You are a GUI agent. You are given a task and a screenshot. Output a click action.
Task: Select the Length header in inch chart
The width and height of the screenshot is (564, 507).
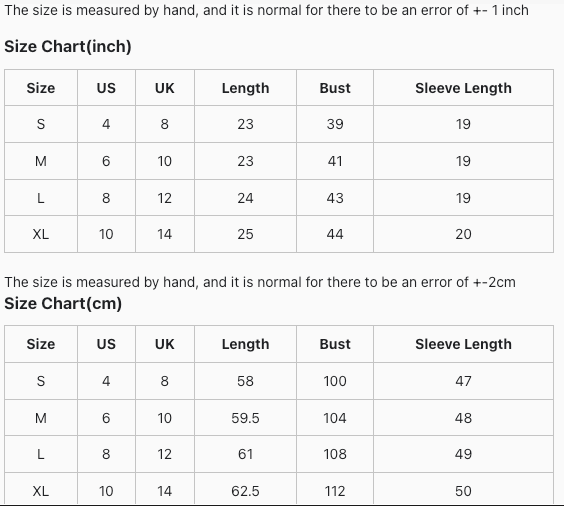pyautogui.click(x=245, y=88)
